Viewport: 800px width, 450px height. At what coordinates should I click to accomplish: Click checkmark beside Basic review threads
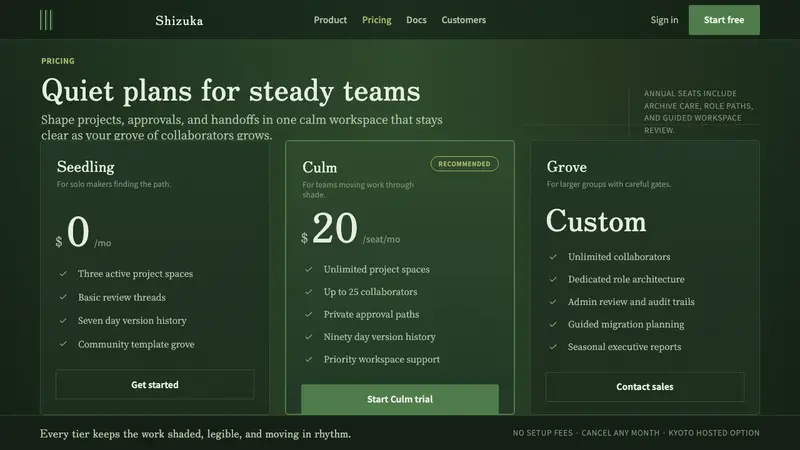tap(63, 297)
